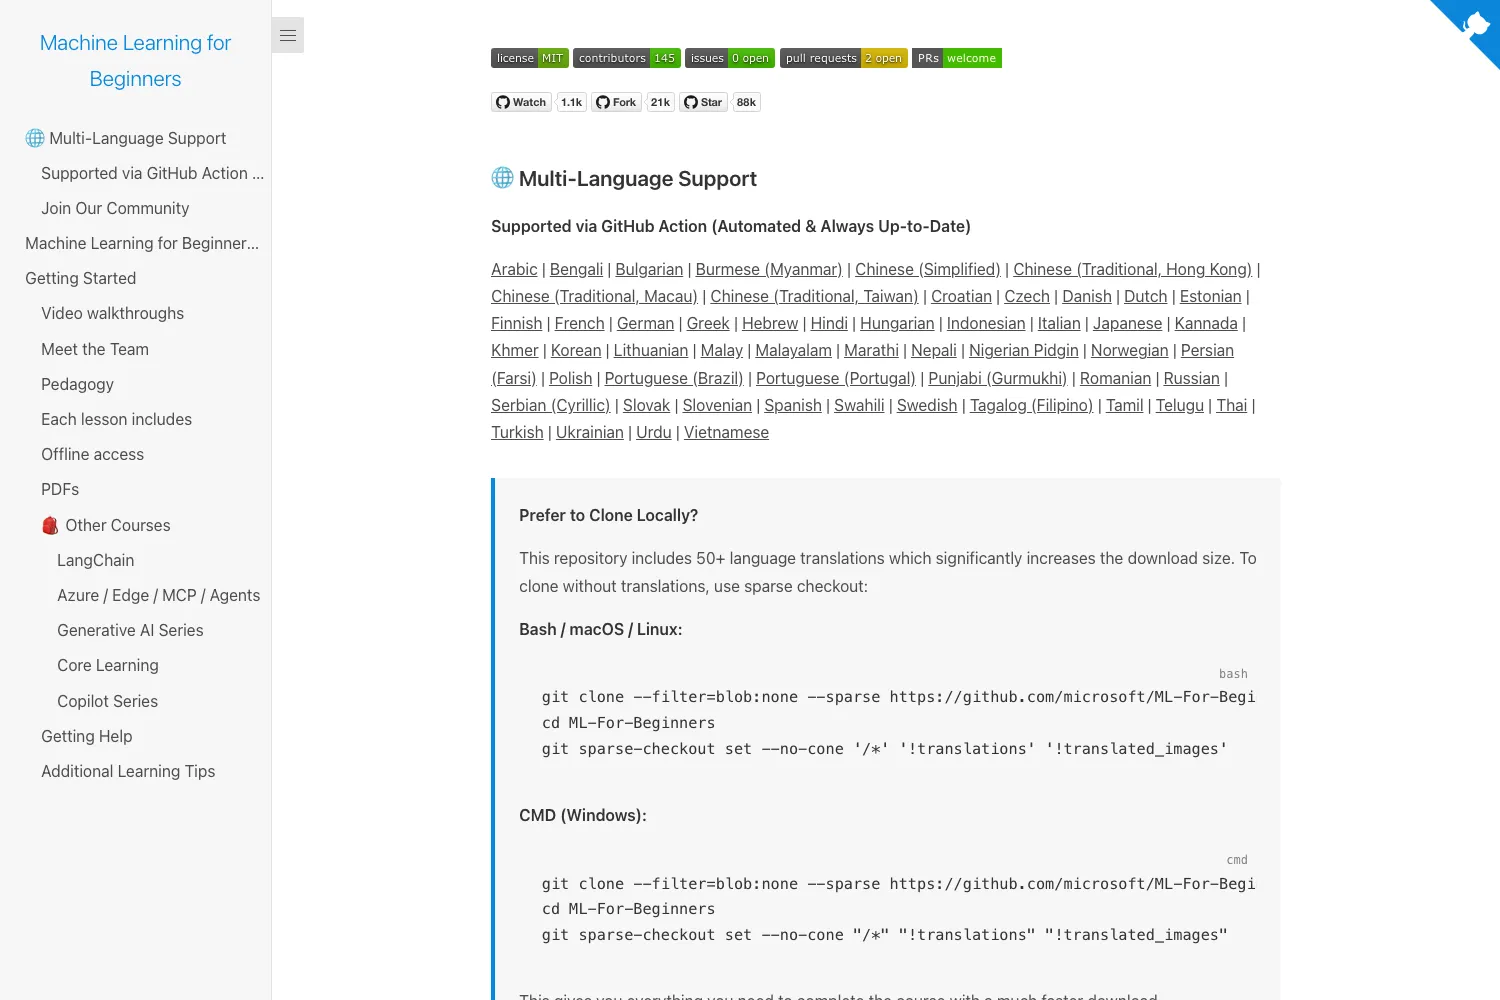This screenshot has width=1500, height=1000.
Task: Open the Vietnamese translation link
Action: [726, 432]
